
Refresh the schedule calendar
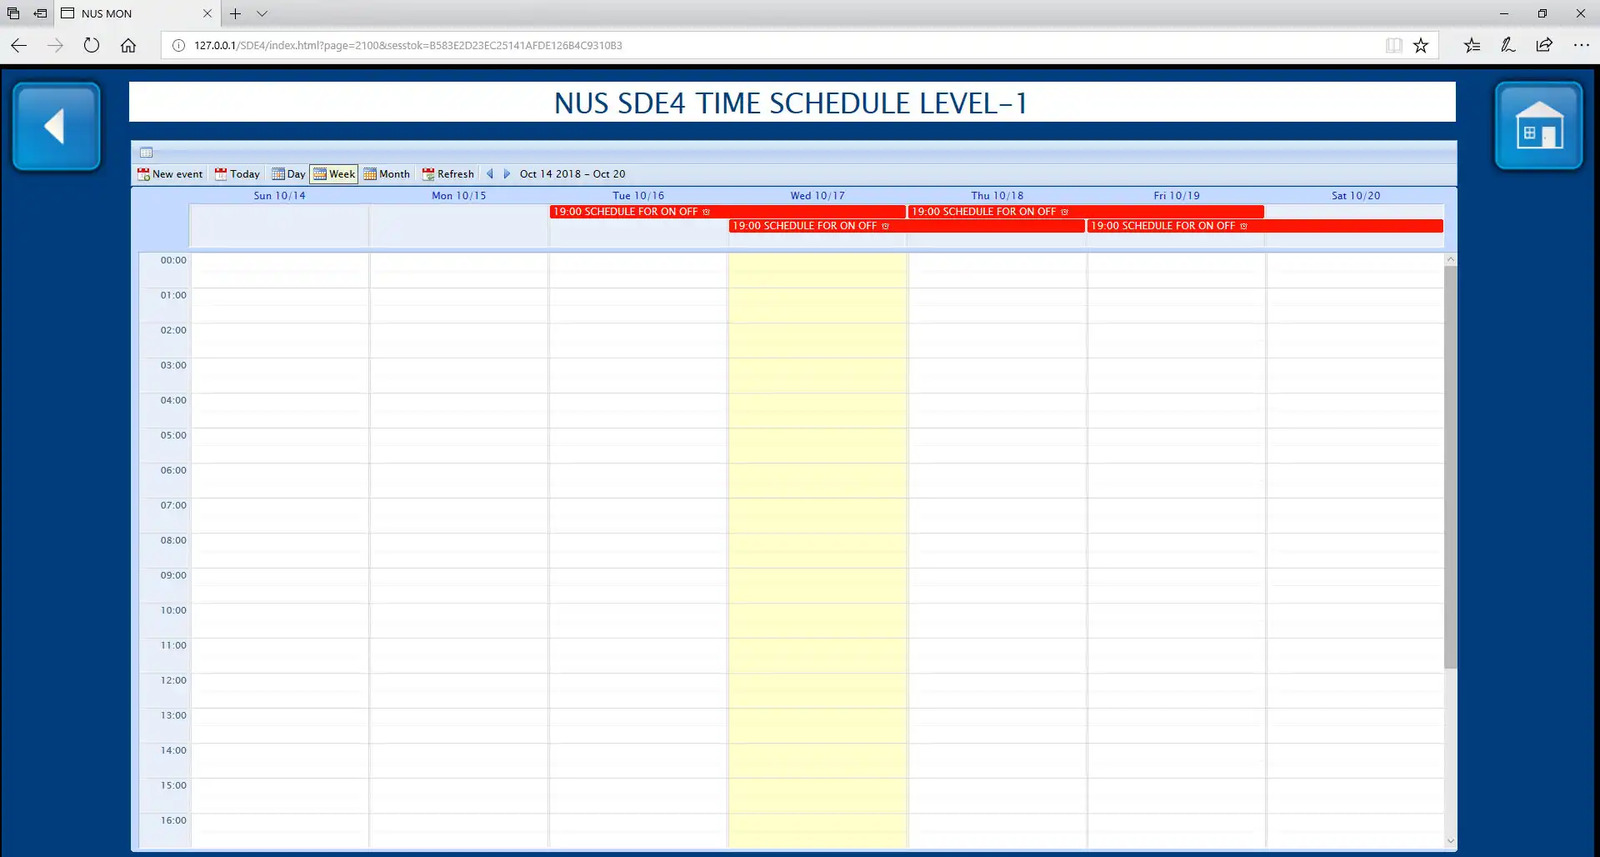pos(448,174)
